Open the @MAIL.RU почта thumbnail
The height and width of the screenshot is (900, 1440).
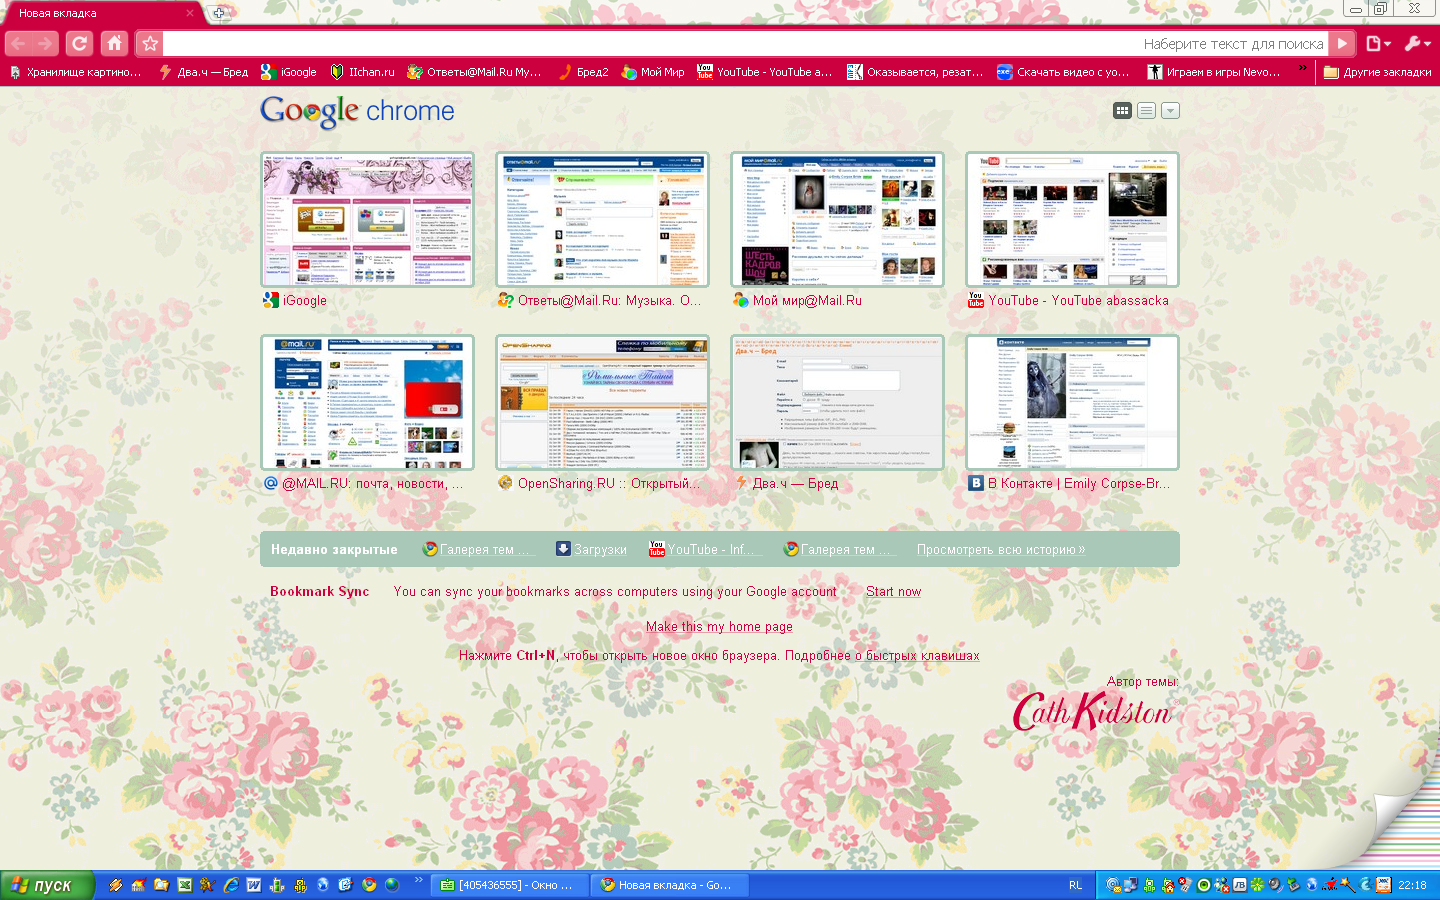[367, 402]
